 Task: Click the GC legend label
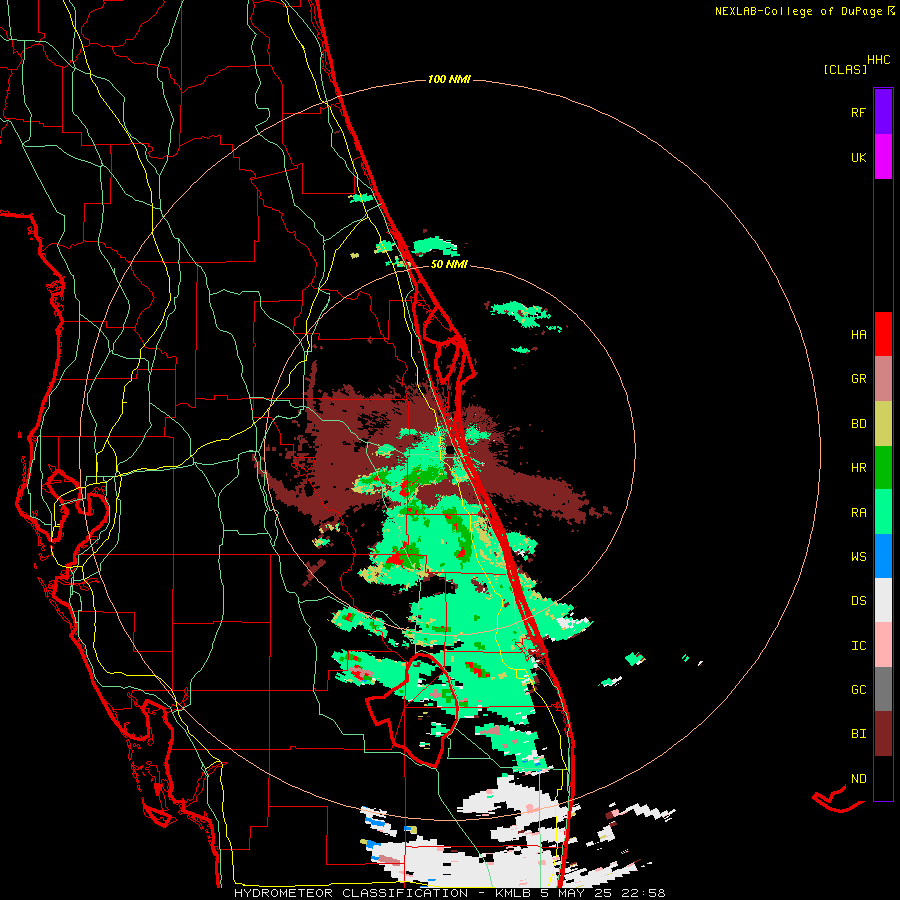pos(858,689)
